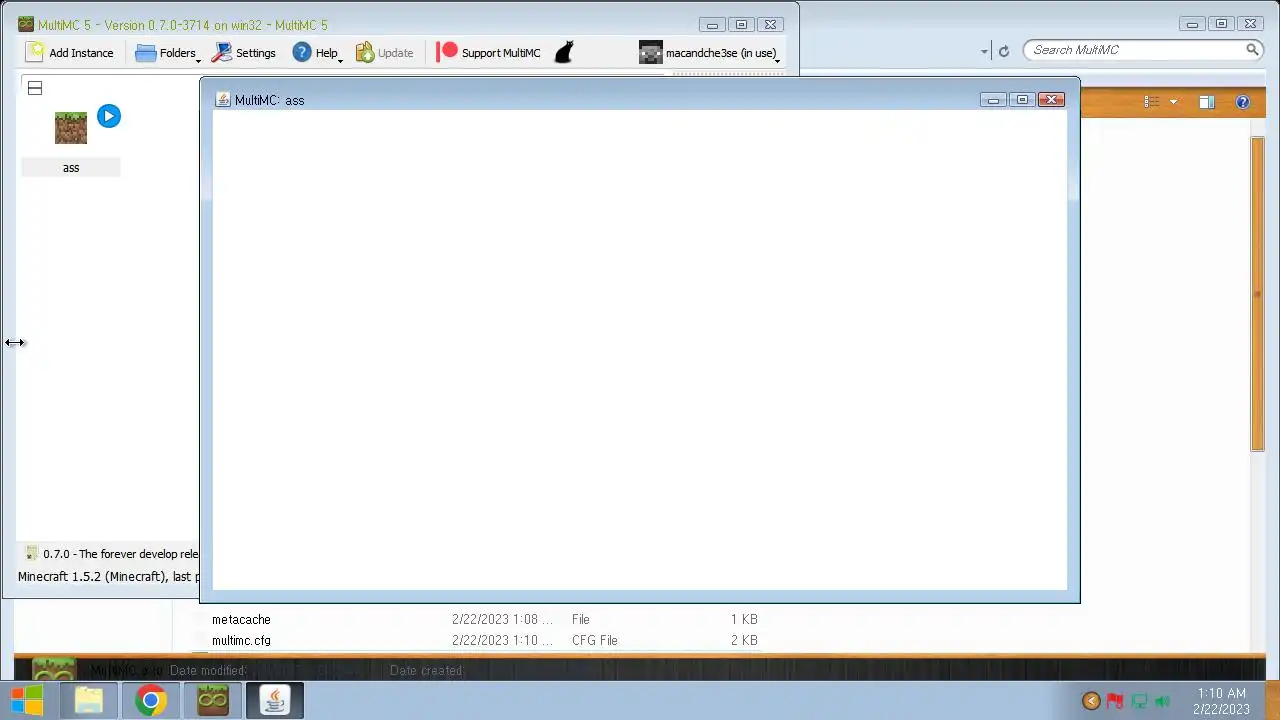Screen dimensions: 1280x720
Task: Click the "1 KB" size of metacache
Action: pyautogui.click(x=744, y=620)
